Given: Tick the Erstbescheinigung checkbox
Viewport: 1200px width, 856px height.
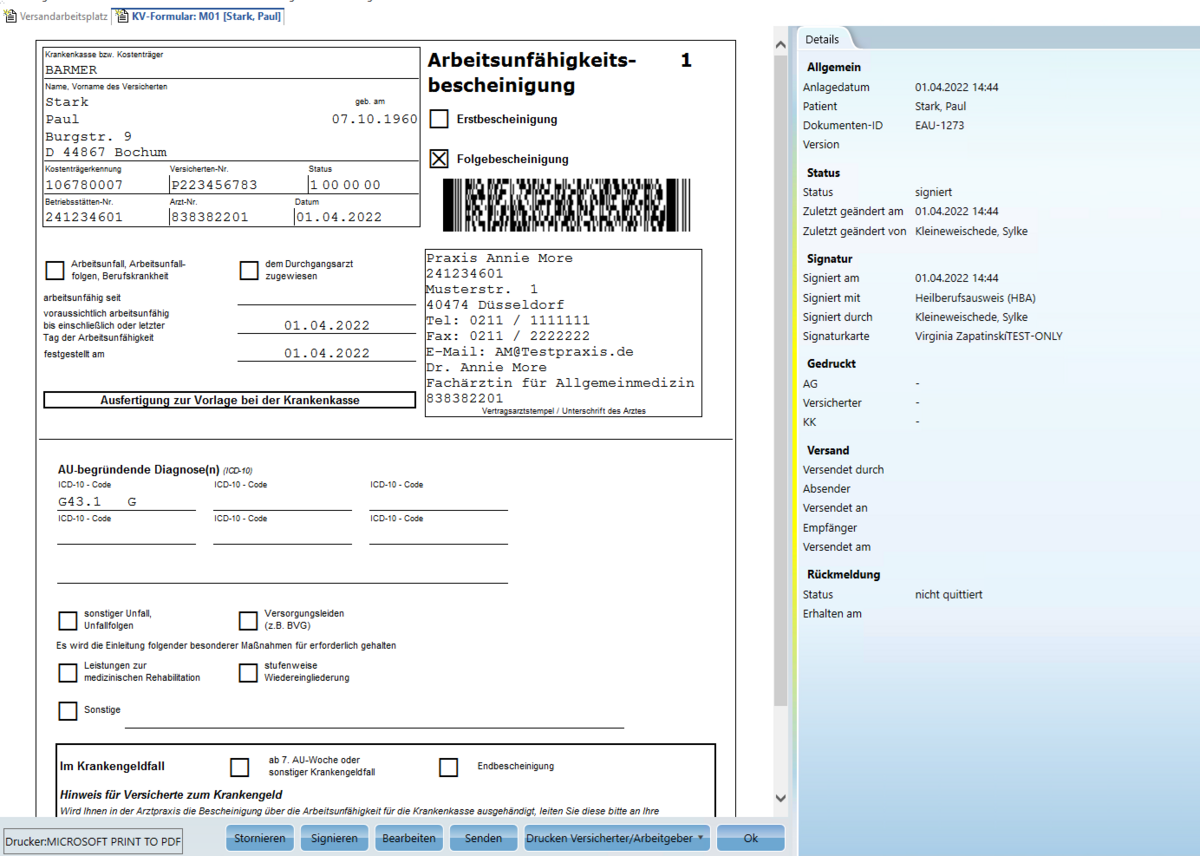Looking at the screenshot, I should pyautogui.click(x=439, y=119).
